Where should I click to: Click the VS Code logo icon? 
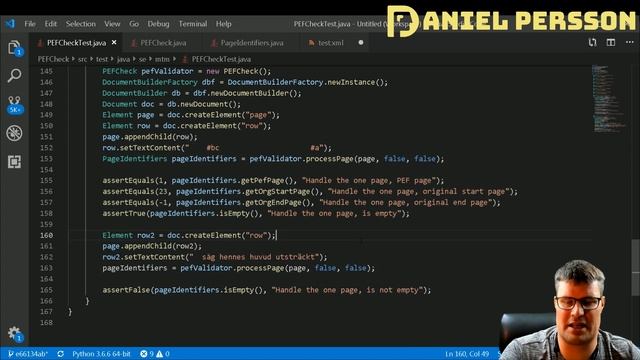pos(10,24)
